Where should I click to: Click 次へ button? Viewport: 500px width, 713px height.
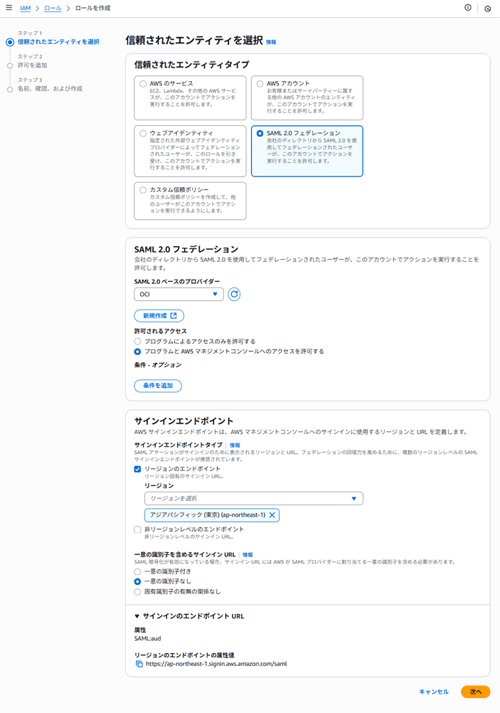pyautogui.click(x=475, y=692)
